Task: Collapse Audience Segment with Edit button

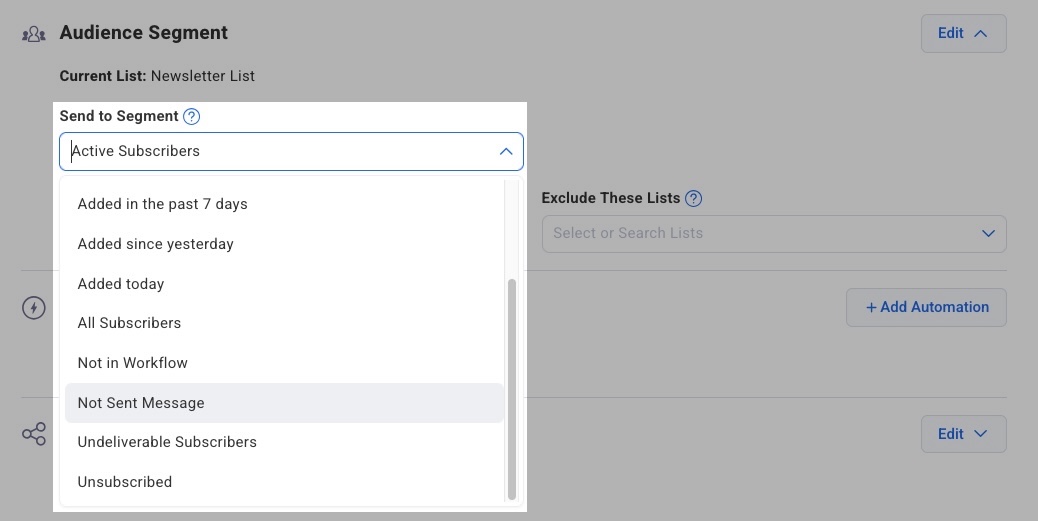Action: 962,33
